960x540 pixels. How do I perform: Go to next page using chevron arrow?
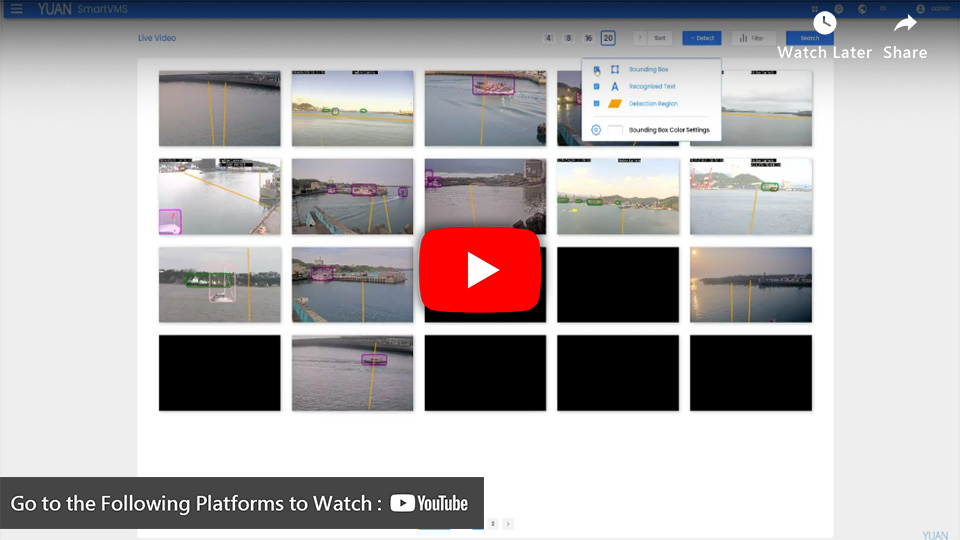tap(508, 523)
